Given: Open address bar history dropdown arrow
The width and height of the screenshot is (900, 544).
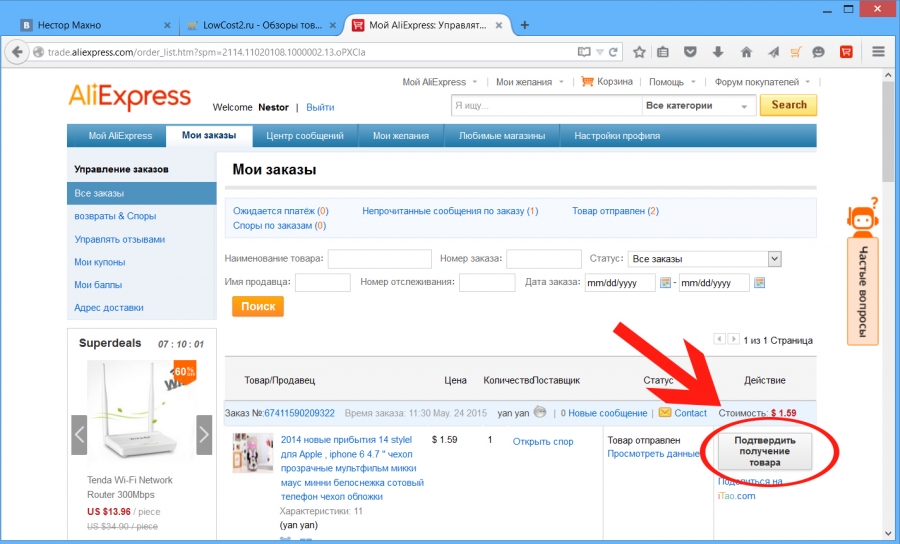Looking at the screenshot, I should point(599,52).
